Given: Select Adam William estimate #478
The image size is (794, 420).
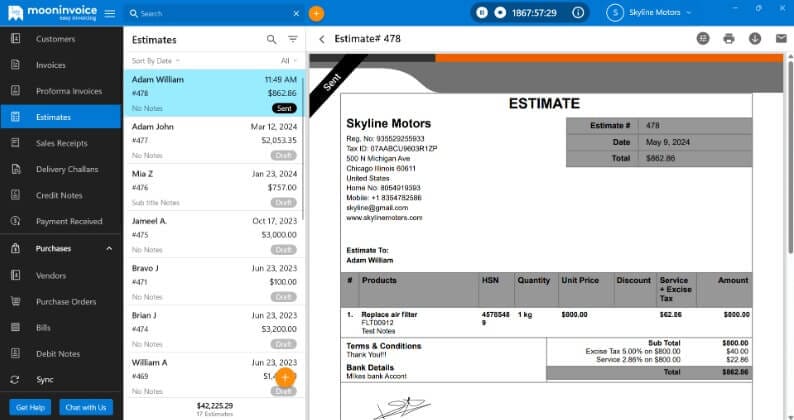Looking at the screenshot, I should click(214, 93).
